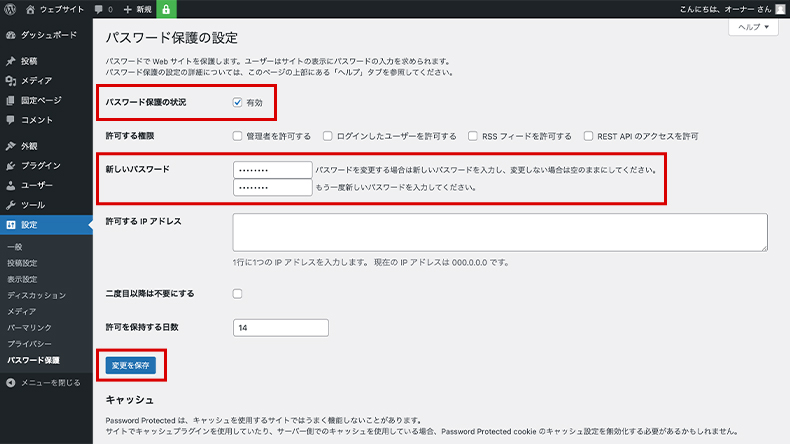The image size is (790, 444).
Task: Click the メニューを閉じる collapse arrow icon
Action: click(11, 383)
